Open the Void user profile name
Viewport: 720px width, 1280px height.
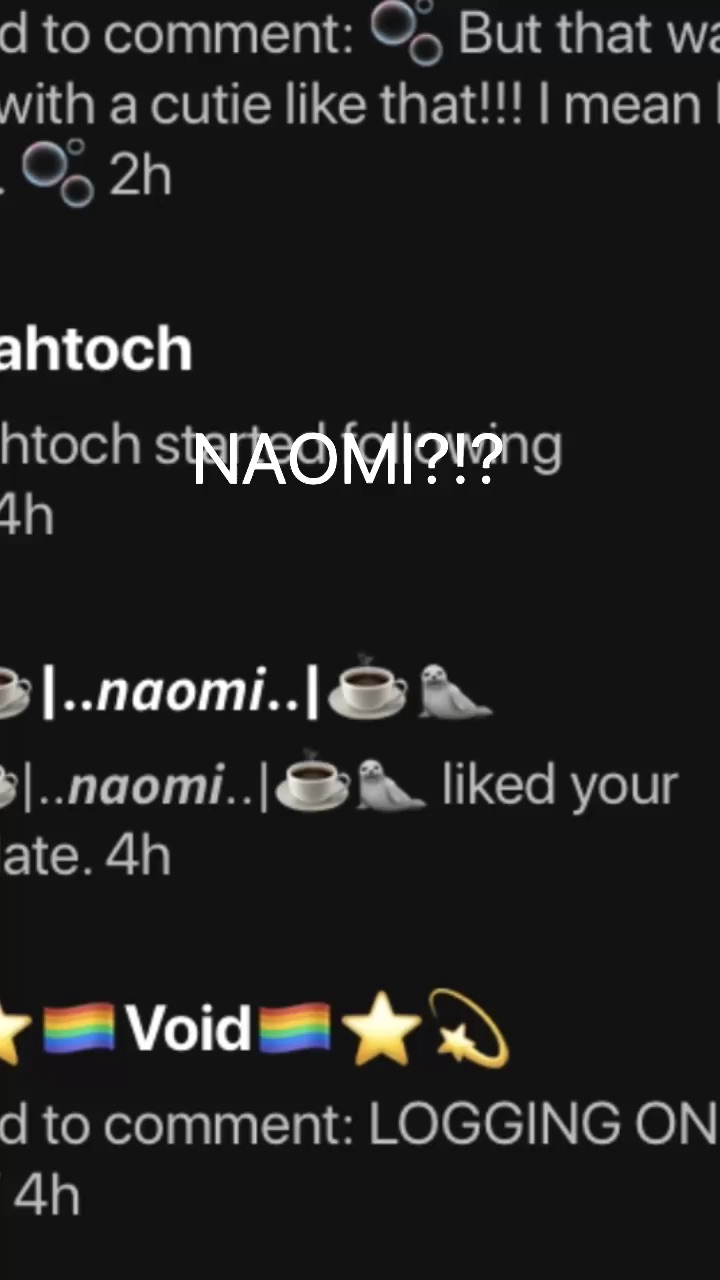[x=188, y=1029]
